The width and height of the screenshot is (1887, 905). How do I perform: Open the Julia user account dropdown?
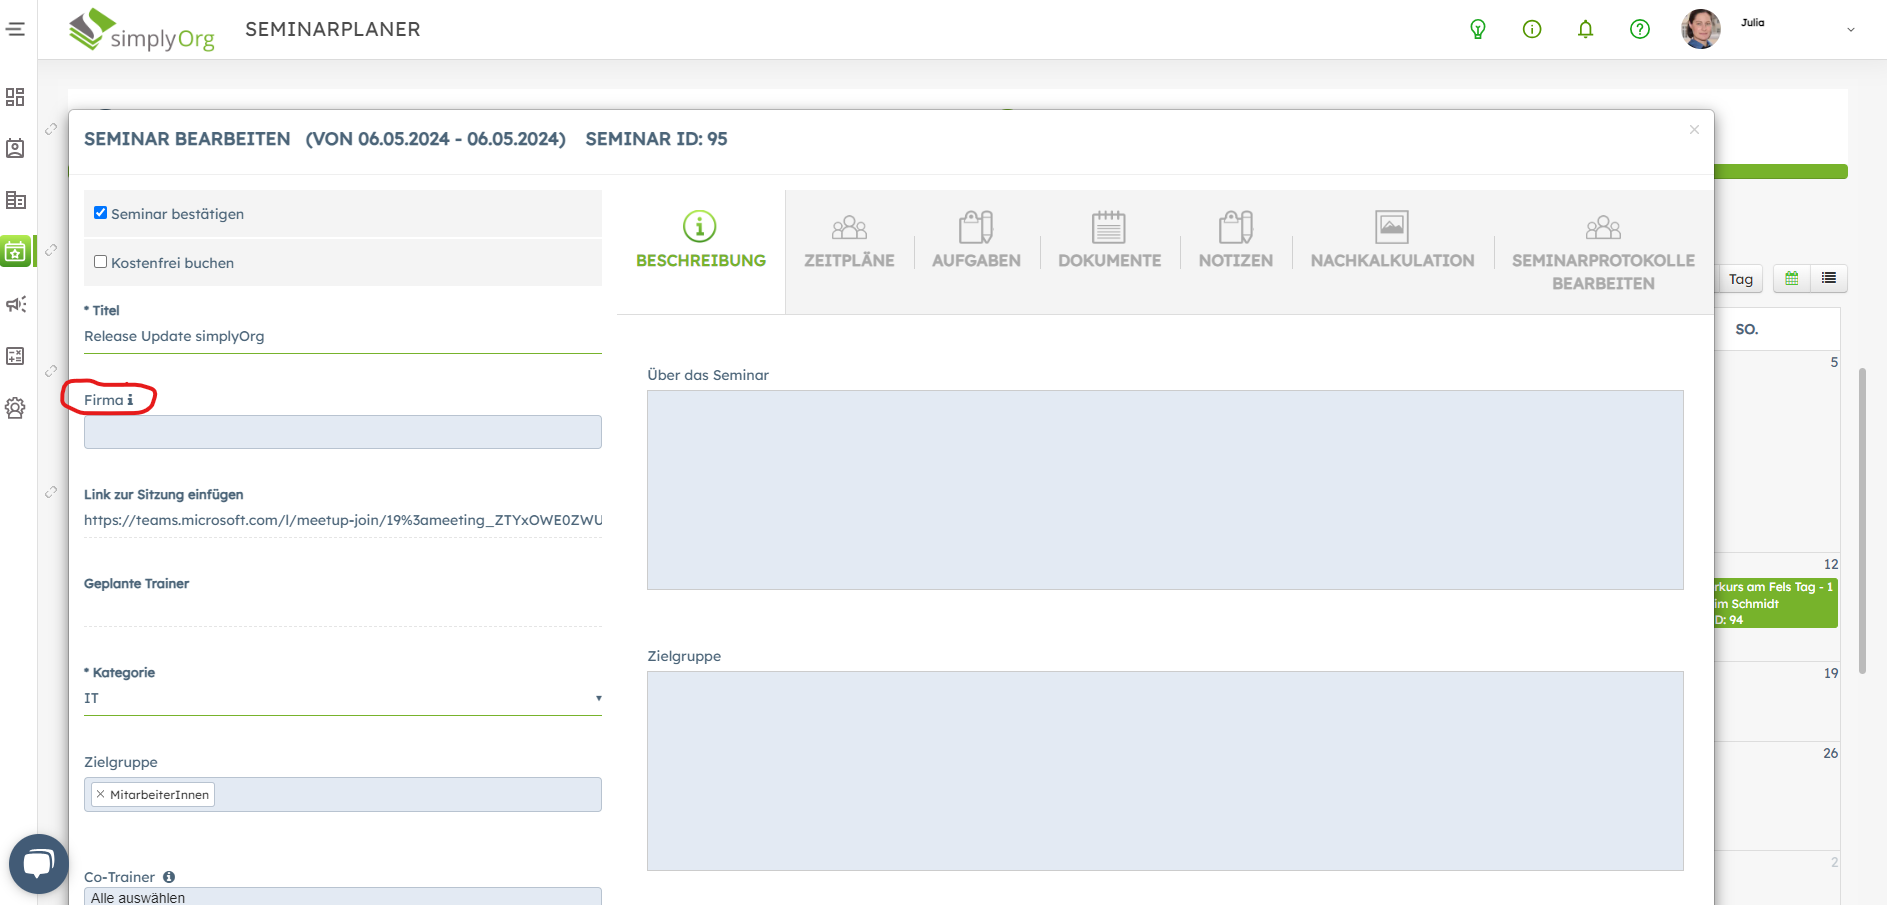1849,29
